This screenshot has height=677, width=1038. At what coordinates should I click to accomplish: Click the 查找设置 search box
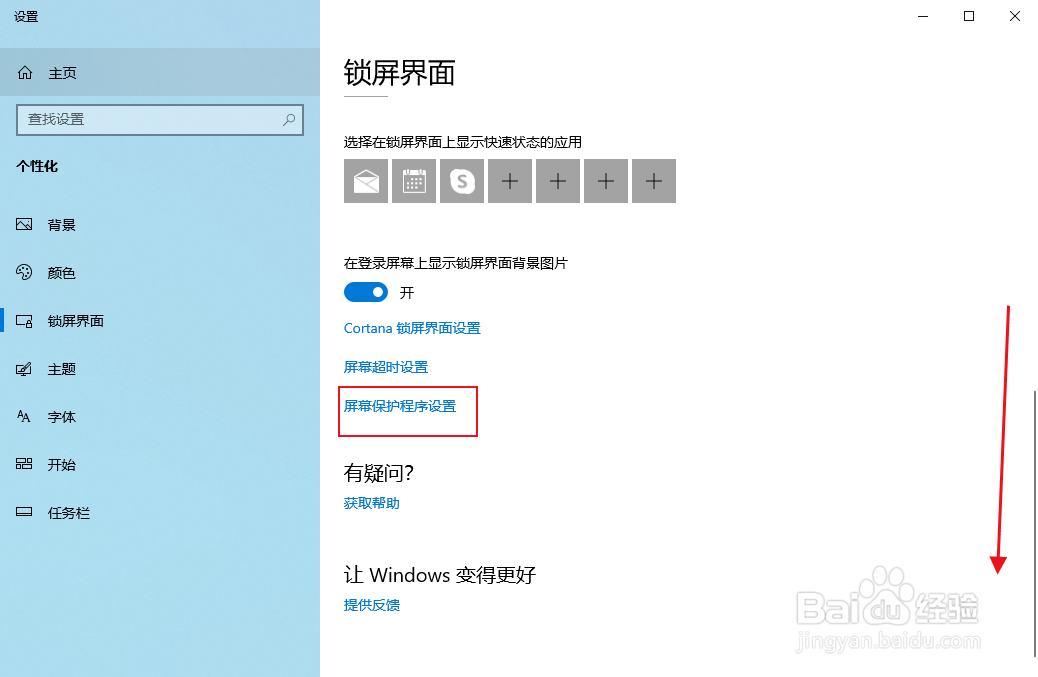(160, 119)
